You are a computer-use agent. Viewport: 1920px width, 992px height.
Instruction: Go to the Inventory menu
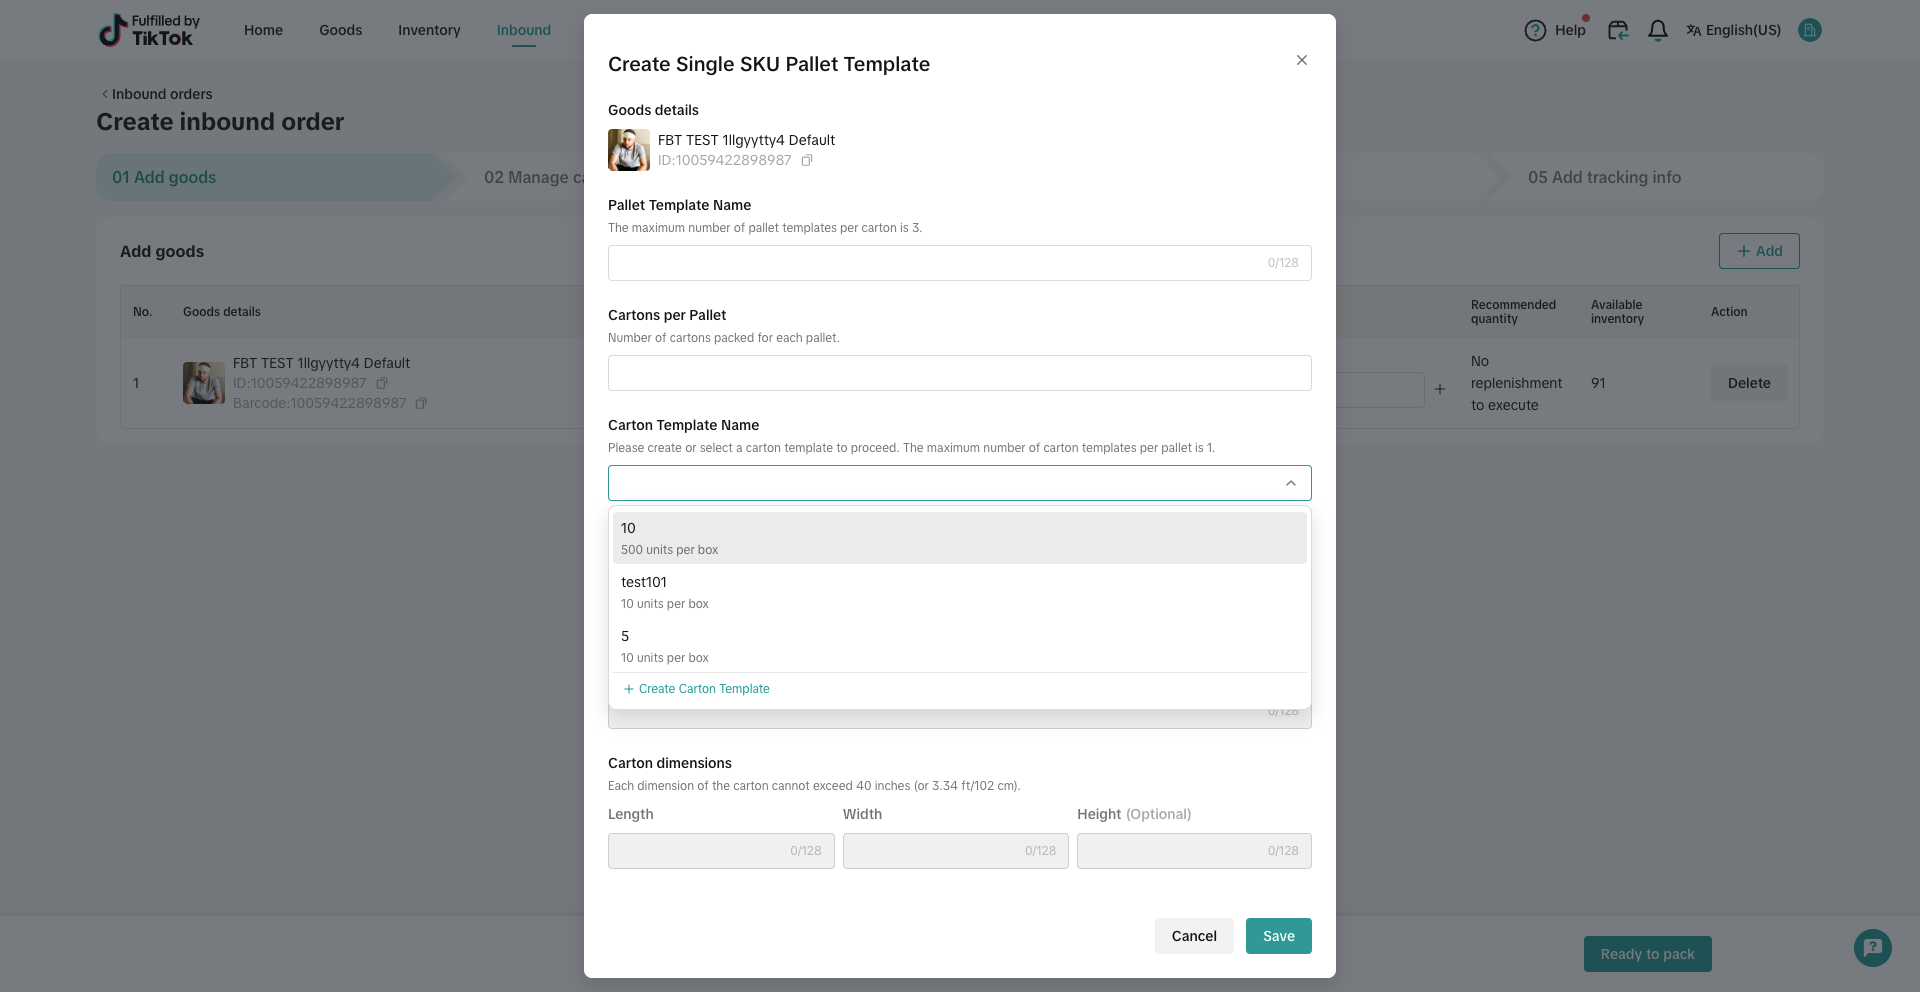pyautogui.click(x=429, y=30)
